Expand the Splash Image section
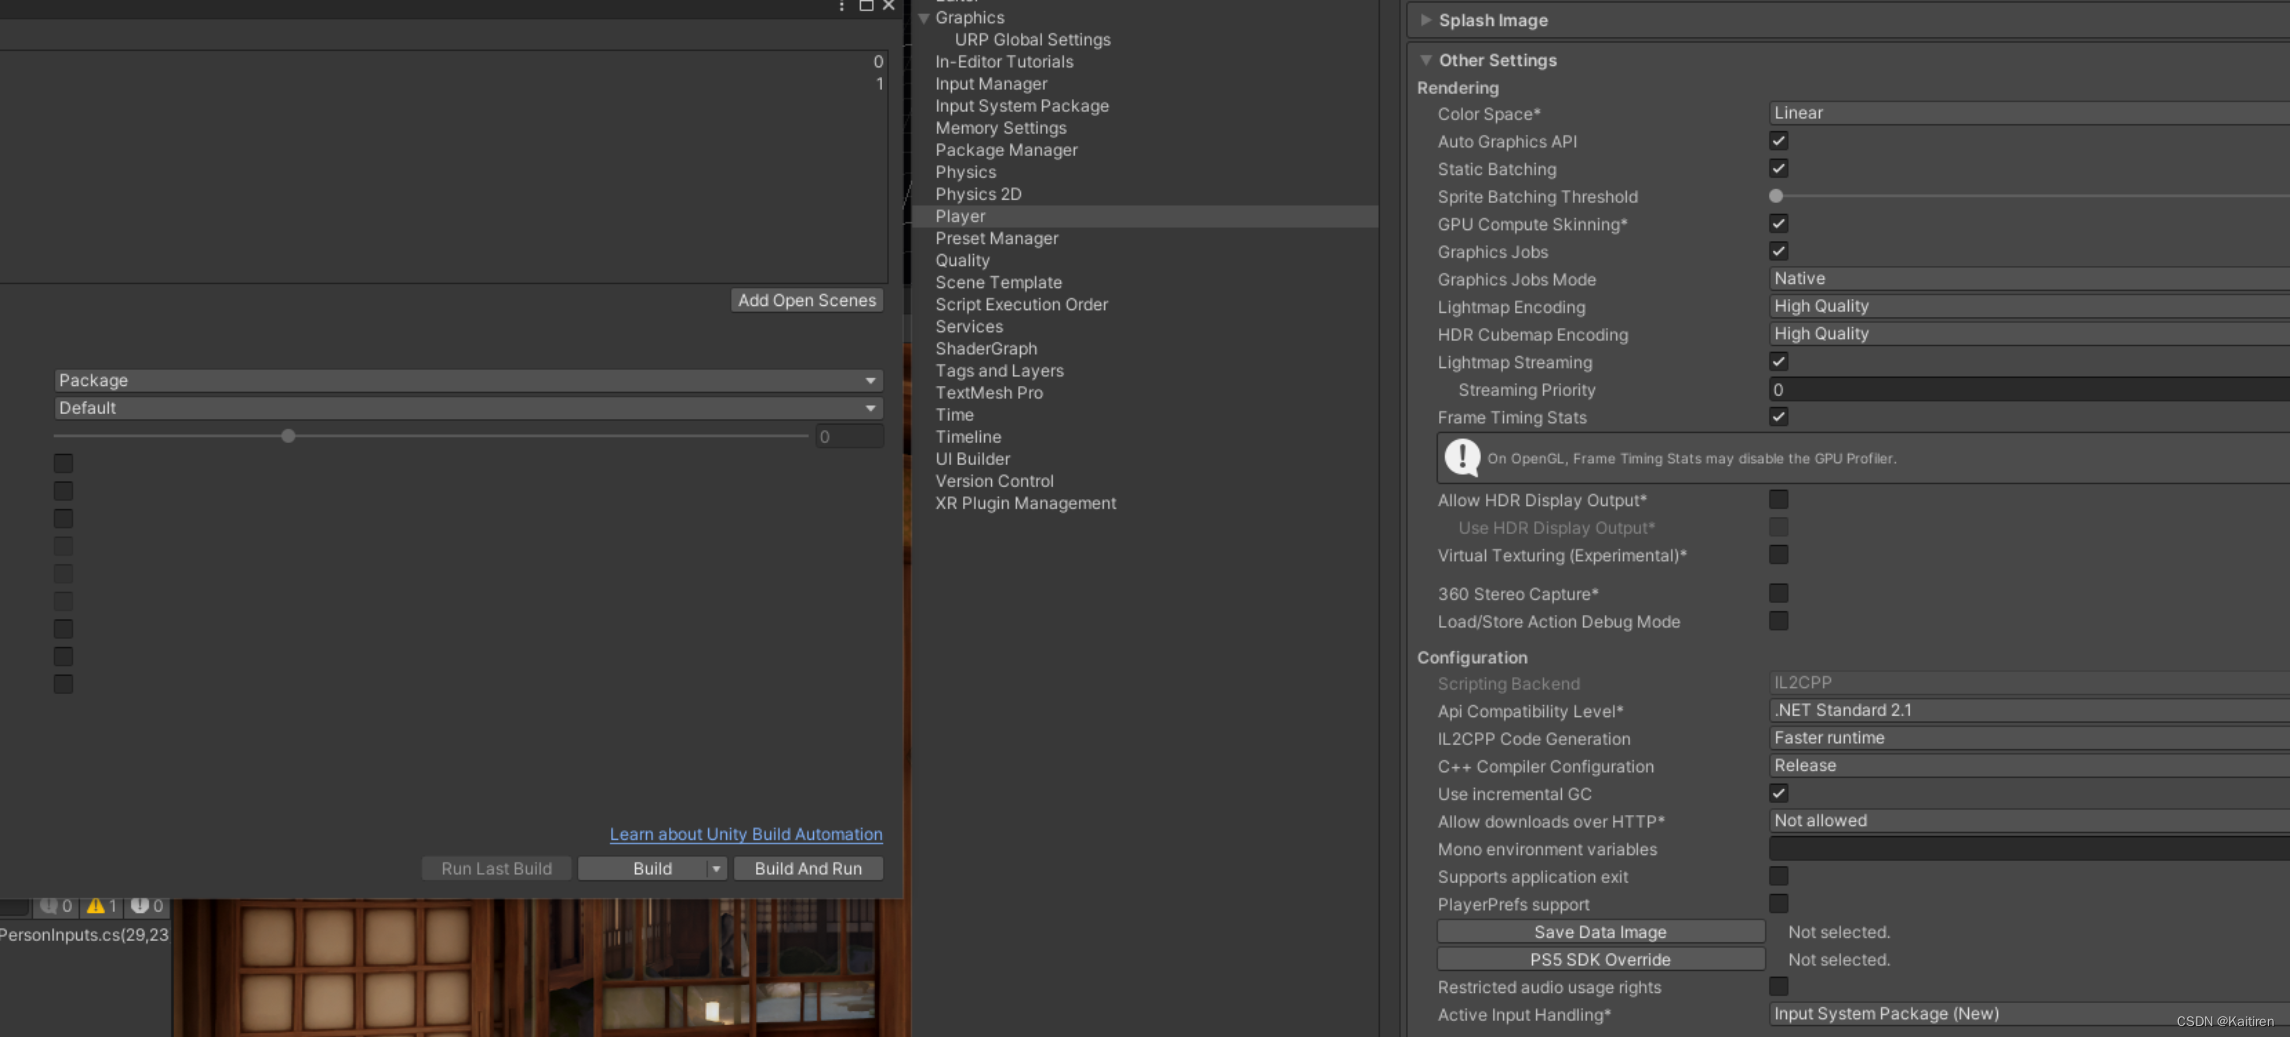 1426,20
